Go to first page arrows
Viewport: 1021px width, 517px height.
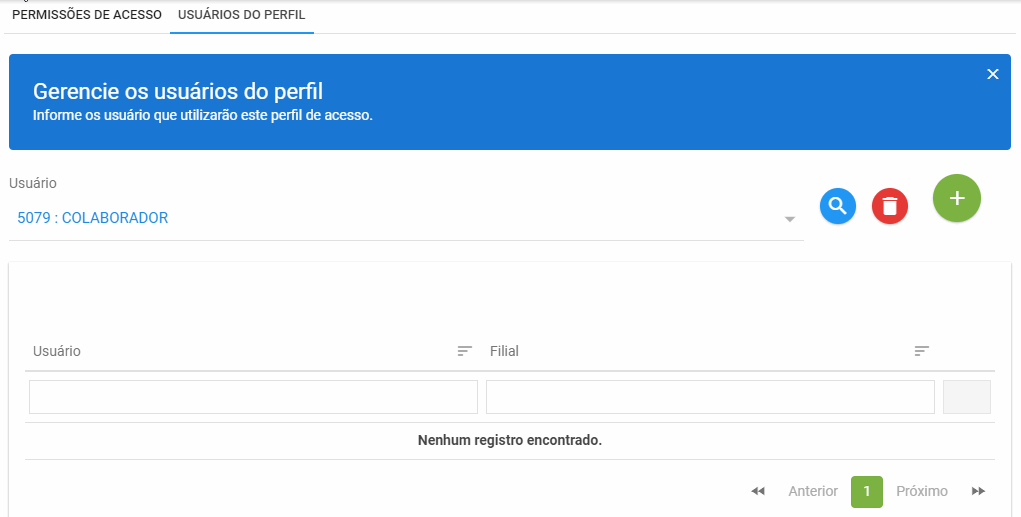758,491
